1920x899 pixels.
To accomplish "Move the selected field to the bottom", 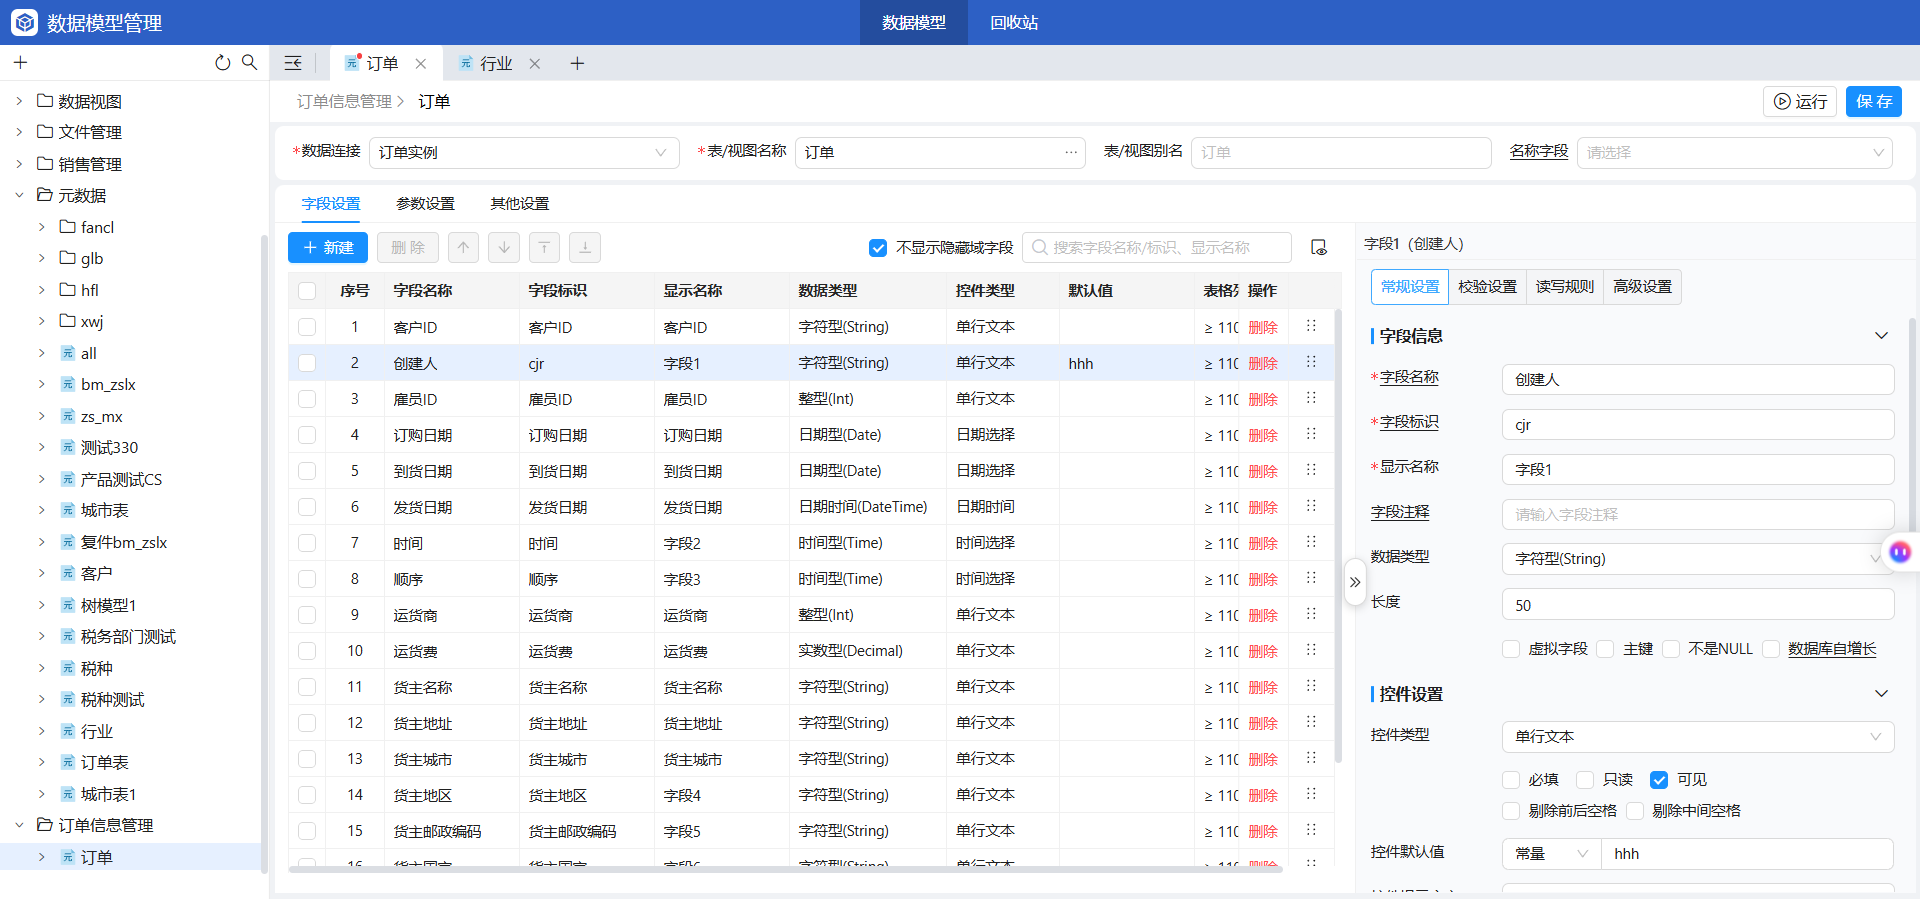I will click(585, 248).
